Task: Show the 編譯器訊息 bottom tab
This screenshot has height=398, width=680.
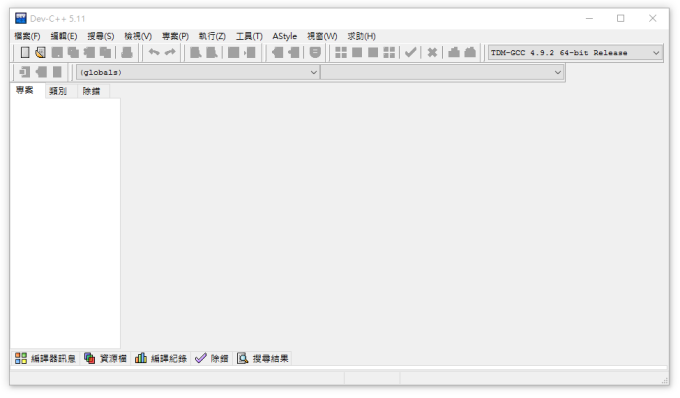Action: [45, 359]
